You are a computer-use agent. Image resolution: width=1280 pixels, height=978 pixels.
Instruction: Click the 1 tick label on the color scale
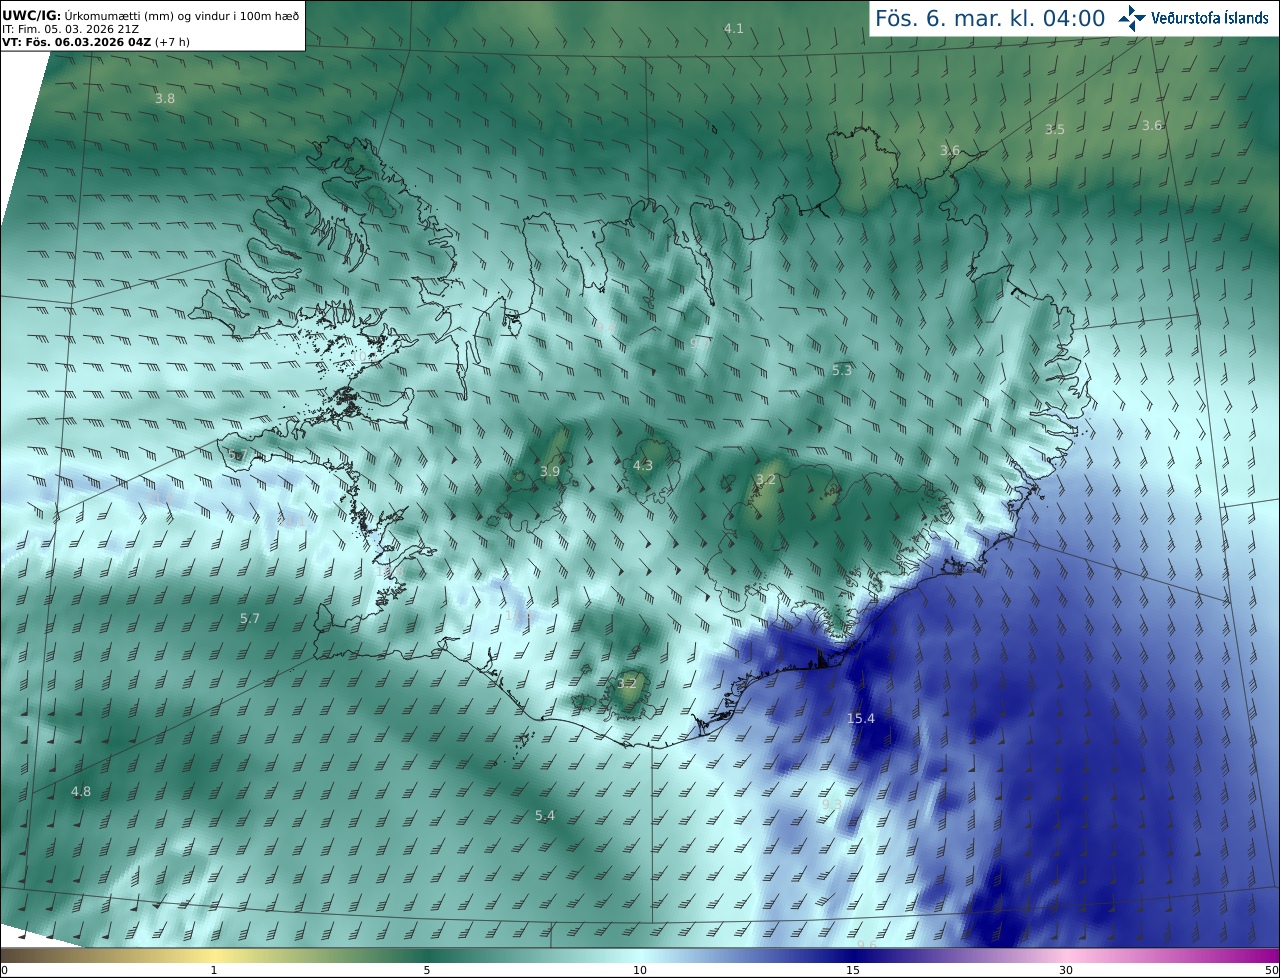click(x=214, y=970)
